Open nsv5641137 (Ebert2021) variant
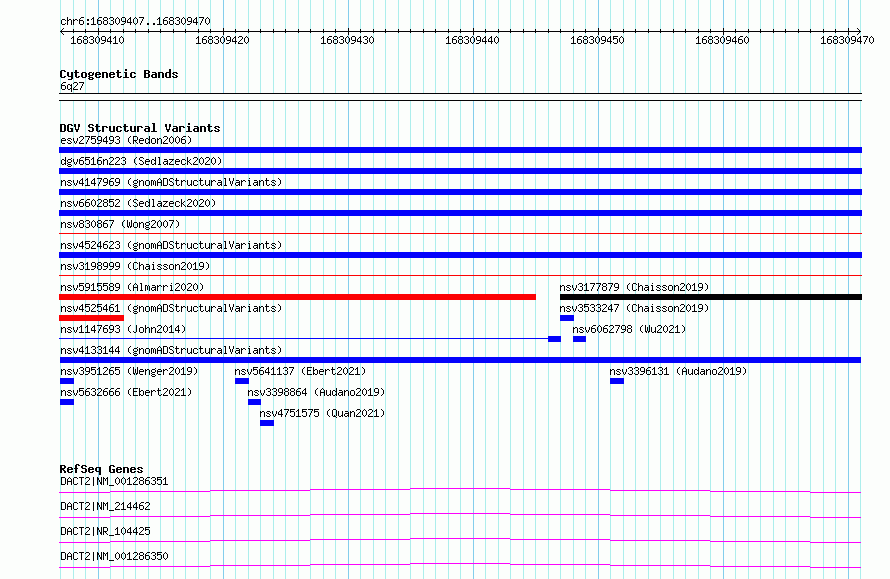 300,371
